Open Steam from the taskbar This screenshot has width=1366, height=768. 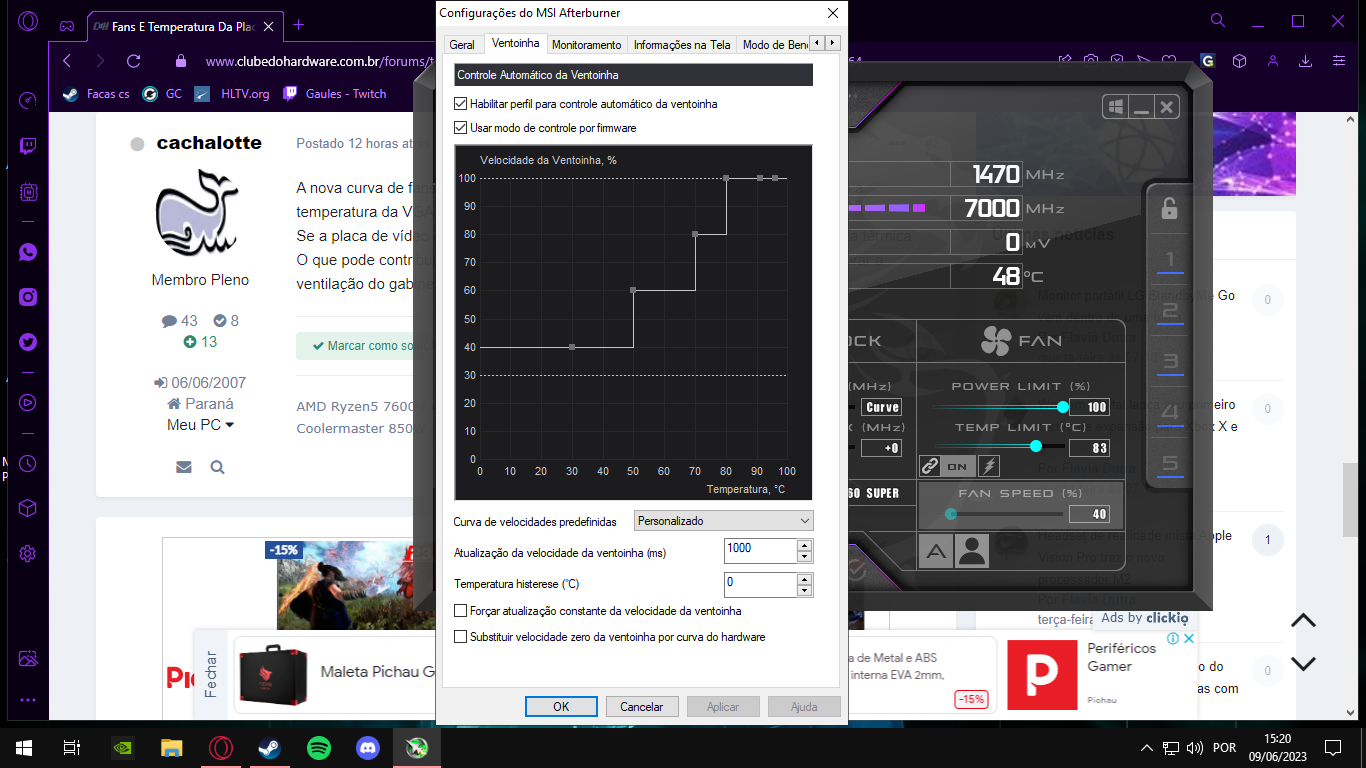pyautogui.click(x=270, y=747)
